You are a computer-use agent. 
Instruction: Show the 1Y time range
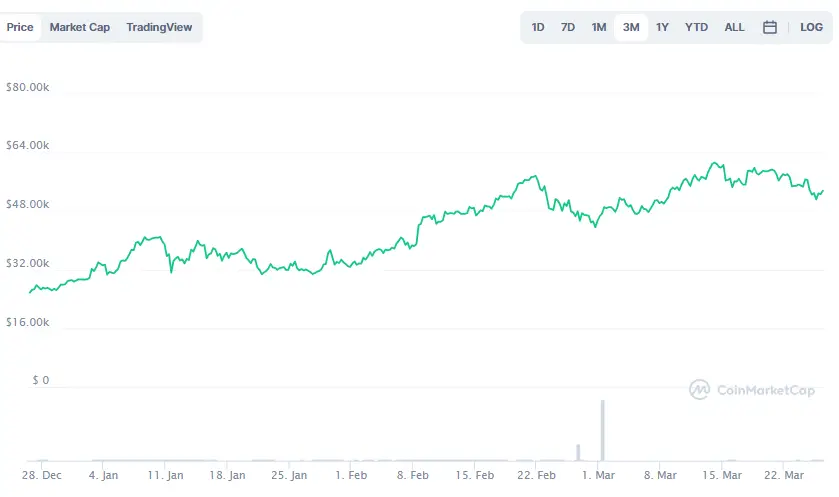[x=662, y=27]
